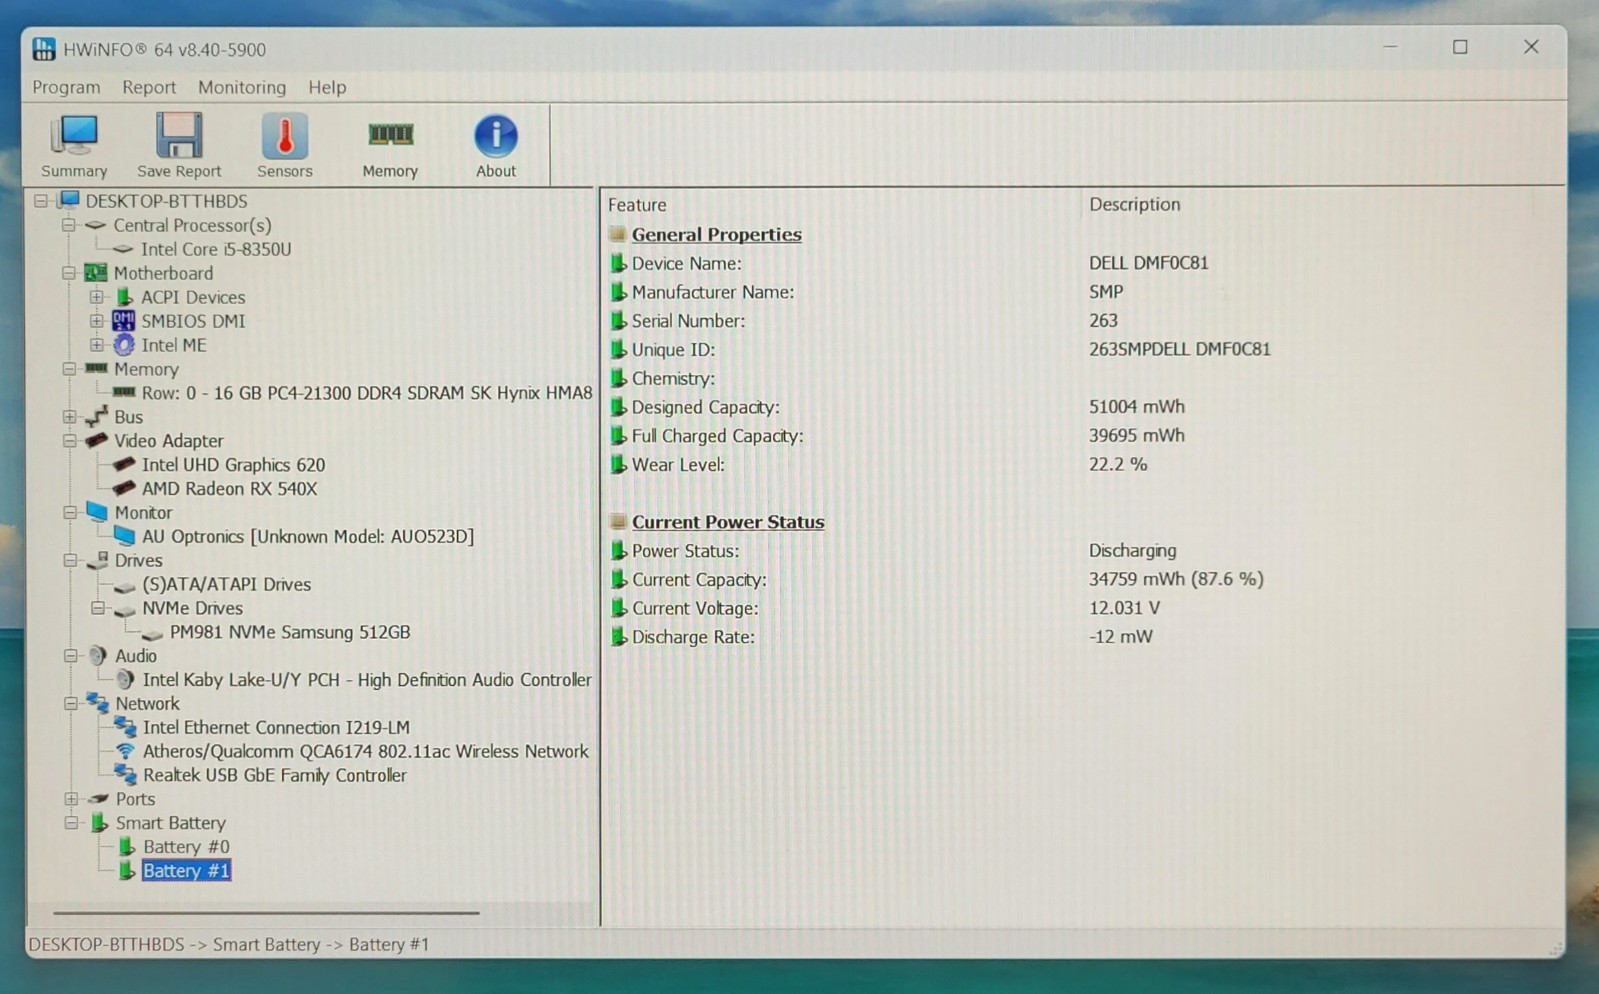Click the Intel Ethernet Connection adapter icon

click(x=125, y=727)
